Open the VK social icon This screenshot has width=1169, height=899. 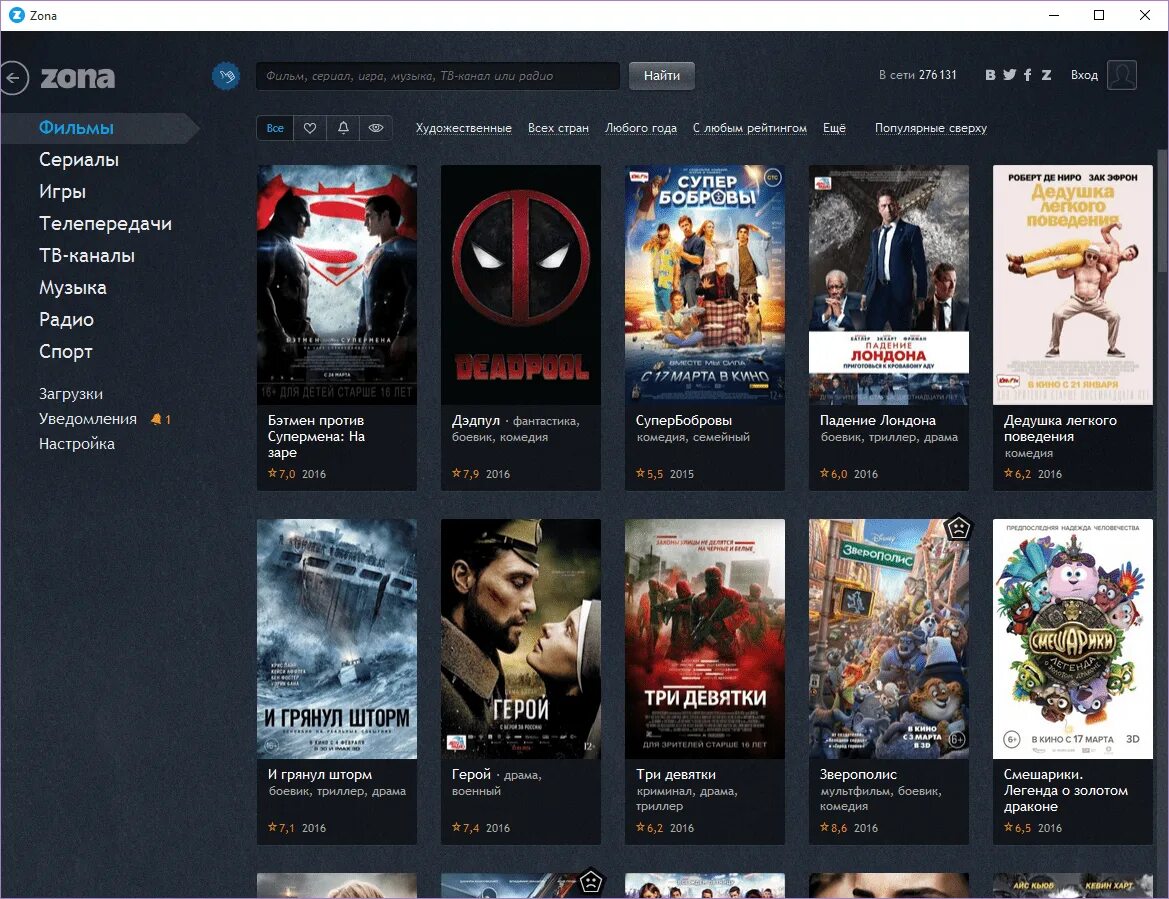(990, 75)
